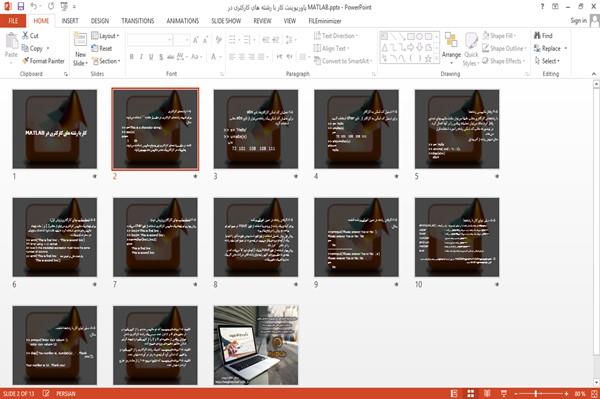The height and width of the screenshot is (399, 600).
Task: Click the Select button in Editing
Action: 547,61
